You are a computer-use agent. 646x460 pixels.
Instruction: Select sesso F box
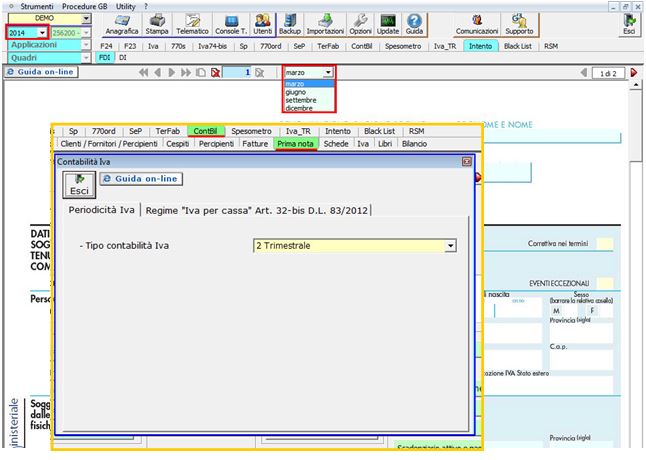point(592,311)
